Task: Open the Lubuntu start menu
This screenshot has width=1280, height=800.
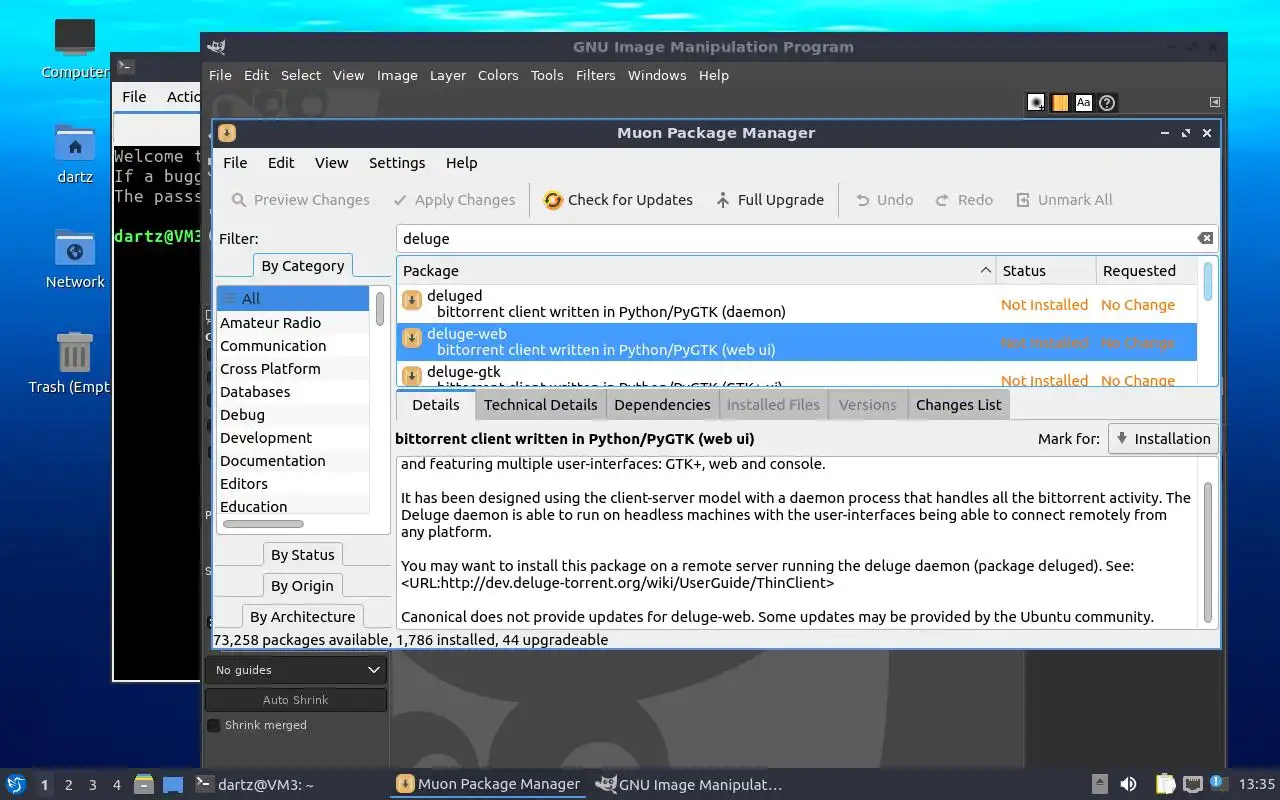Action: 16,784
